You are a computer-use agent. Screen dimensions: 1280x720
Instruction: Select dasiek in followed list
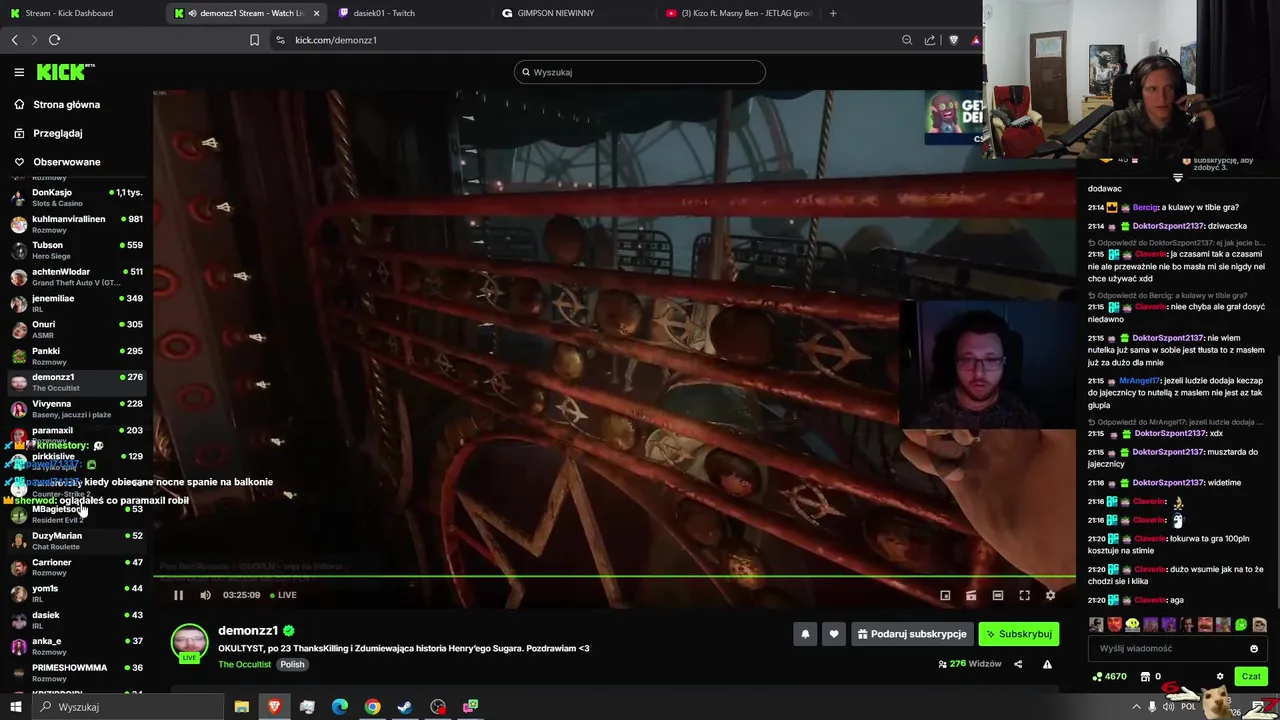click(76, 620)
